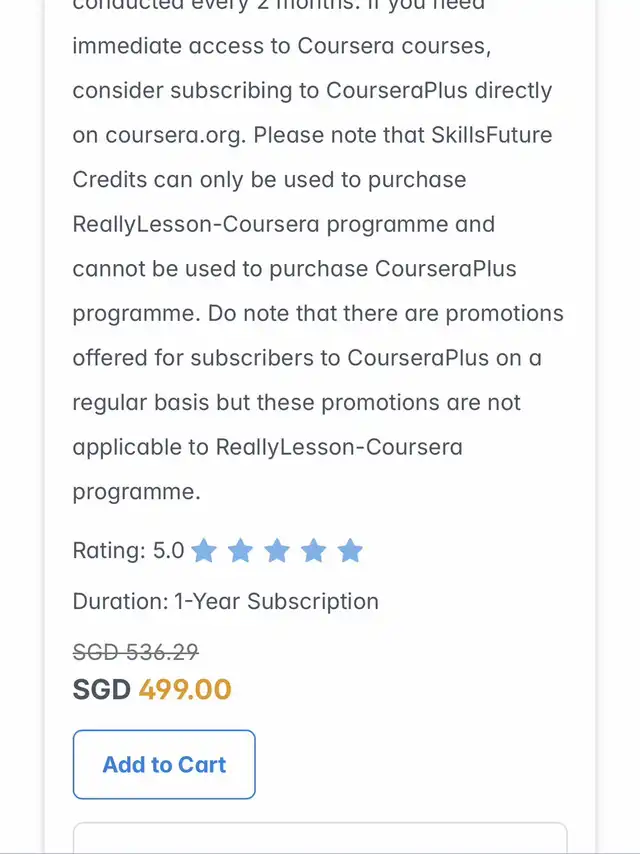Viewport: 640px width, 854px height.
Task: Click the discounted 499.00 price amount
Action: (185, 689)
